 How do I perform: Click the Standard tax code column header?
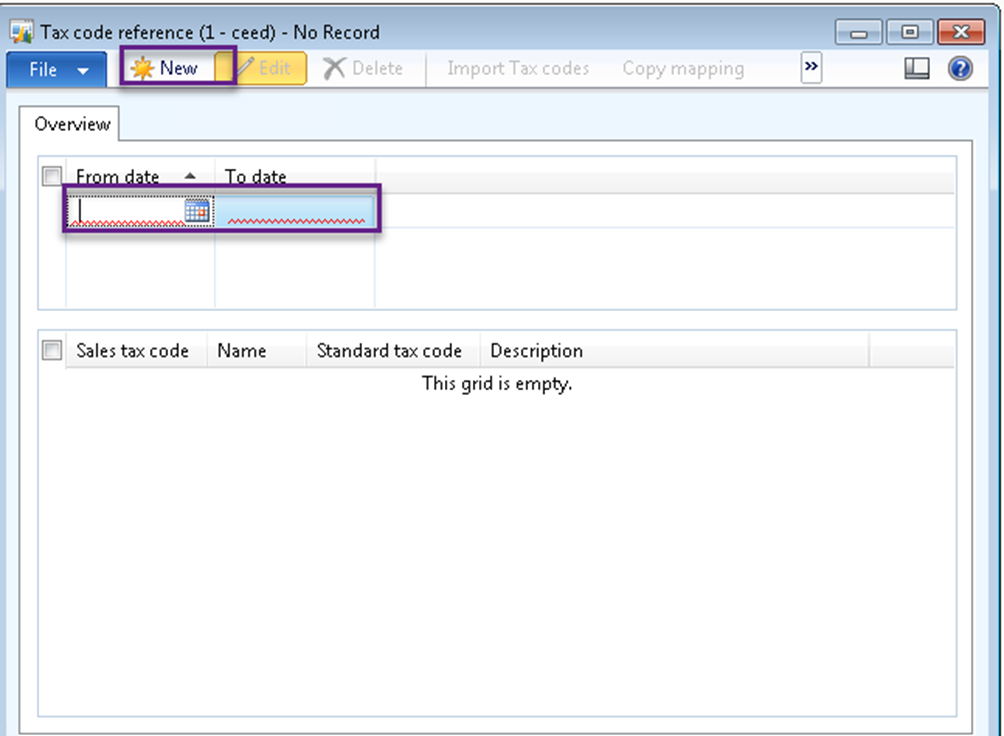[393, 350]
